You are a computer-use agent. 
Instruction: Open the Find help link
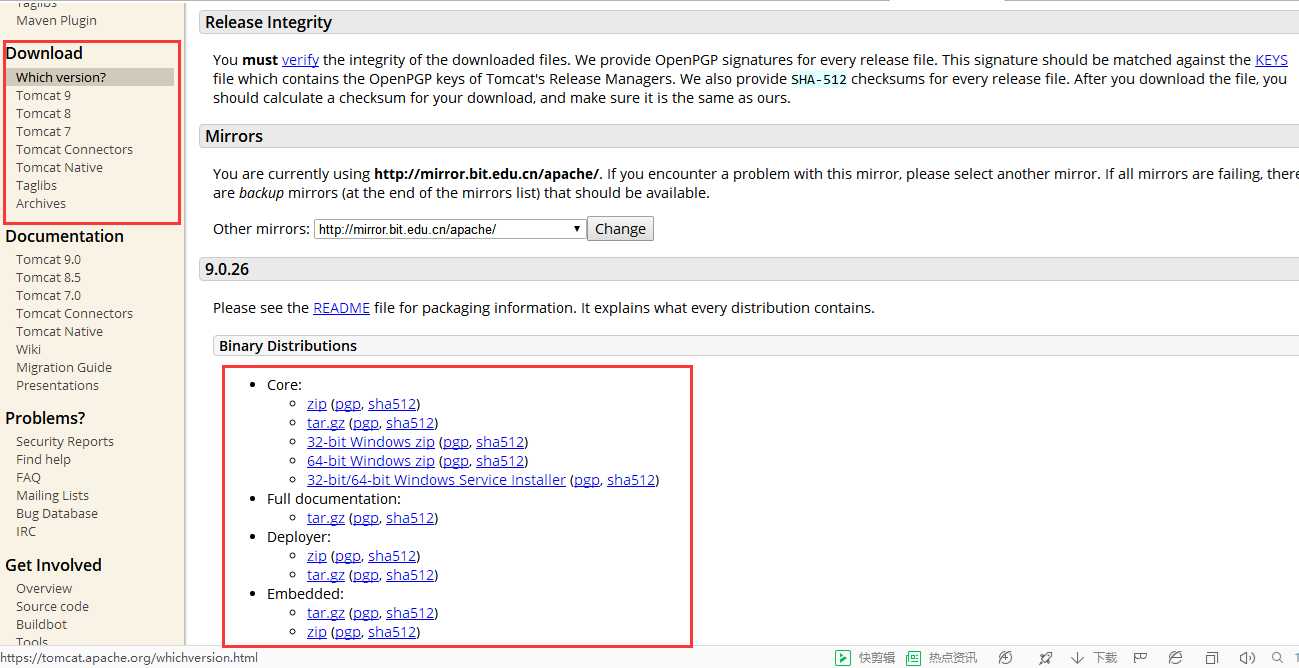coord(43,459)
